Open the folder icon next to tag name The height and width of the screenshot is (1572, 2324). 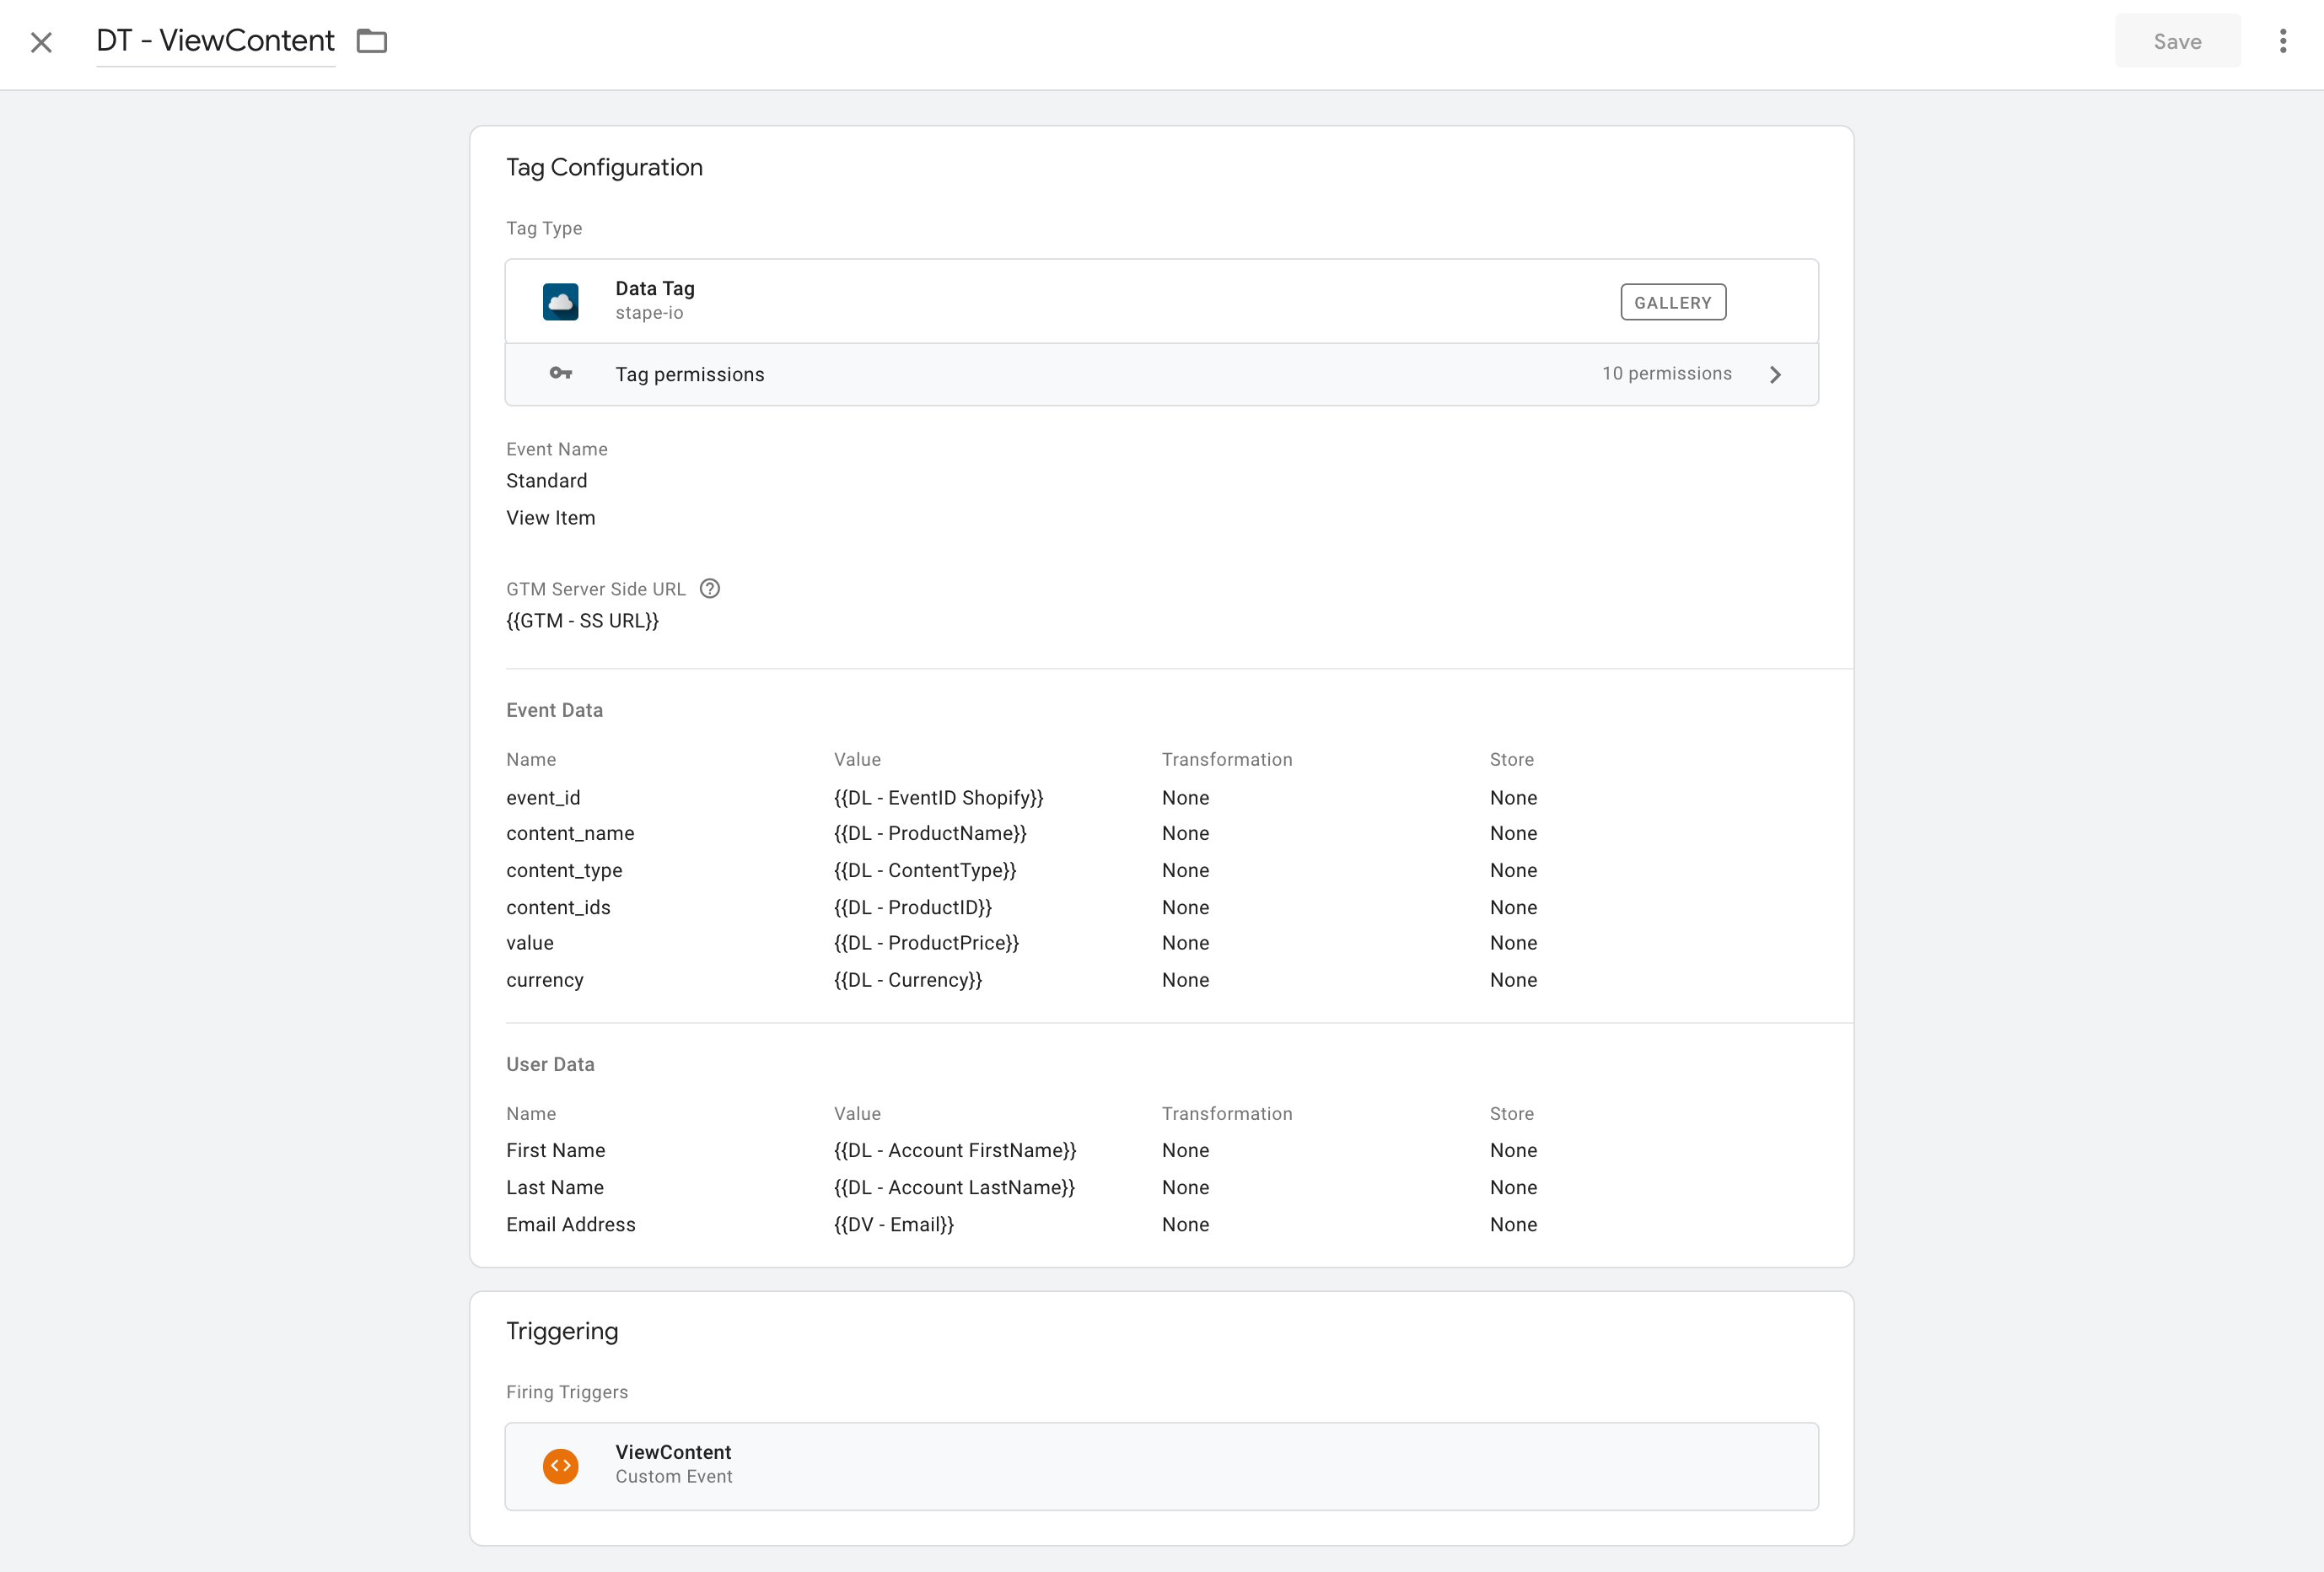click(x=372, y=41)
